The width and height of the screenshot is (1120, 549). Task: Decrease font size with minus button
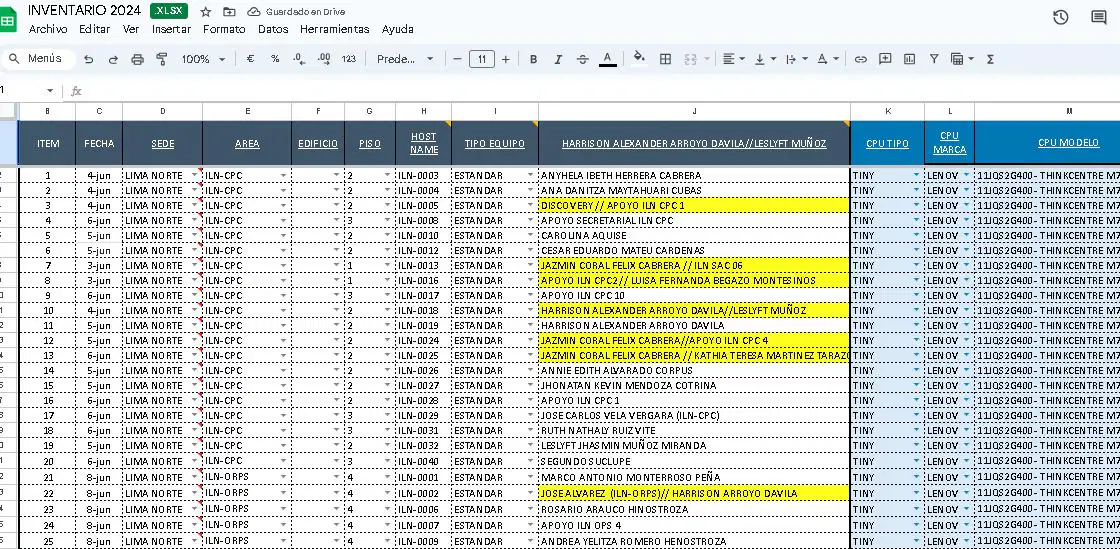[x=457, y=59]
